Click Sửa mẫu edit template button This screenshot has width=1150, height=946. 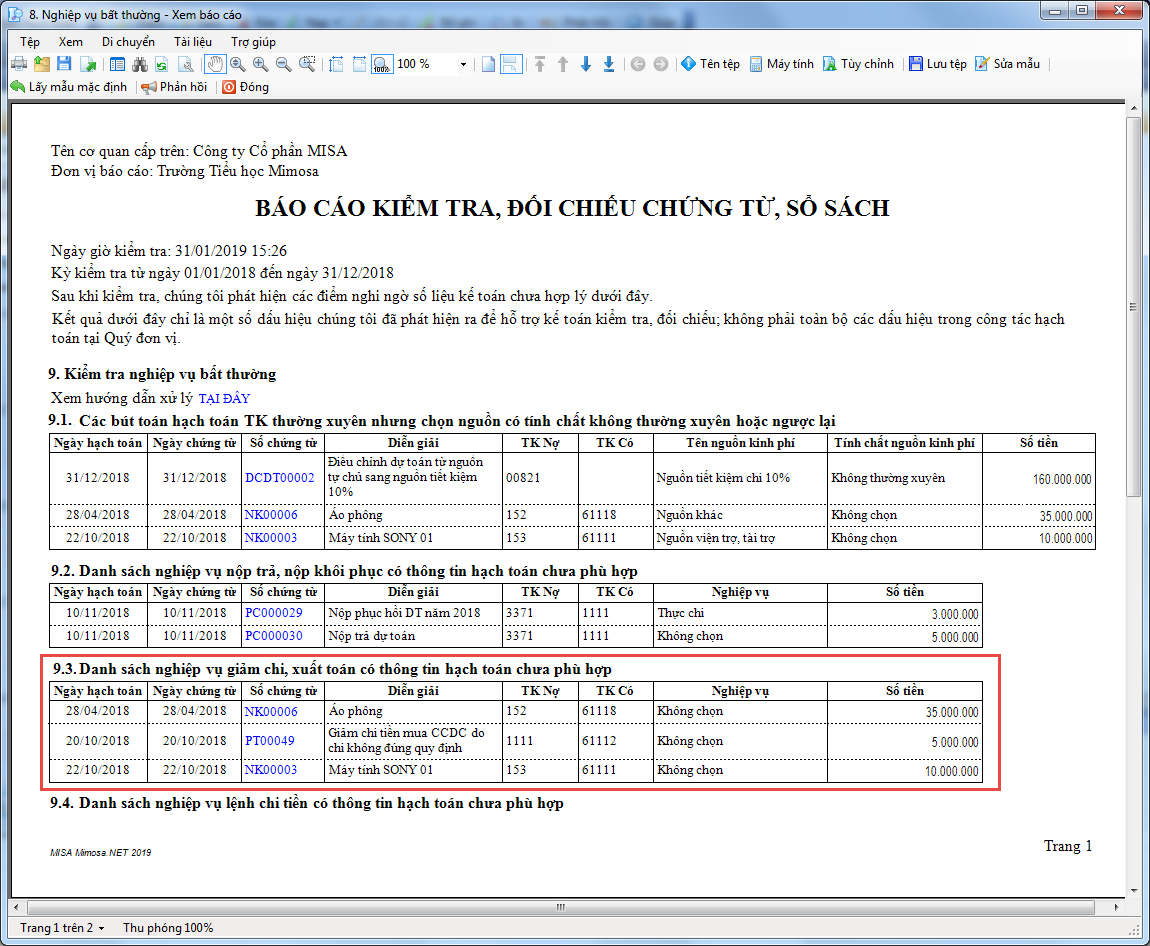pyautogui.click(x=1007, y=65)
